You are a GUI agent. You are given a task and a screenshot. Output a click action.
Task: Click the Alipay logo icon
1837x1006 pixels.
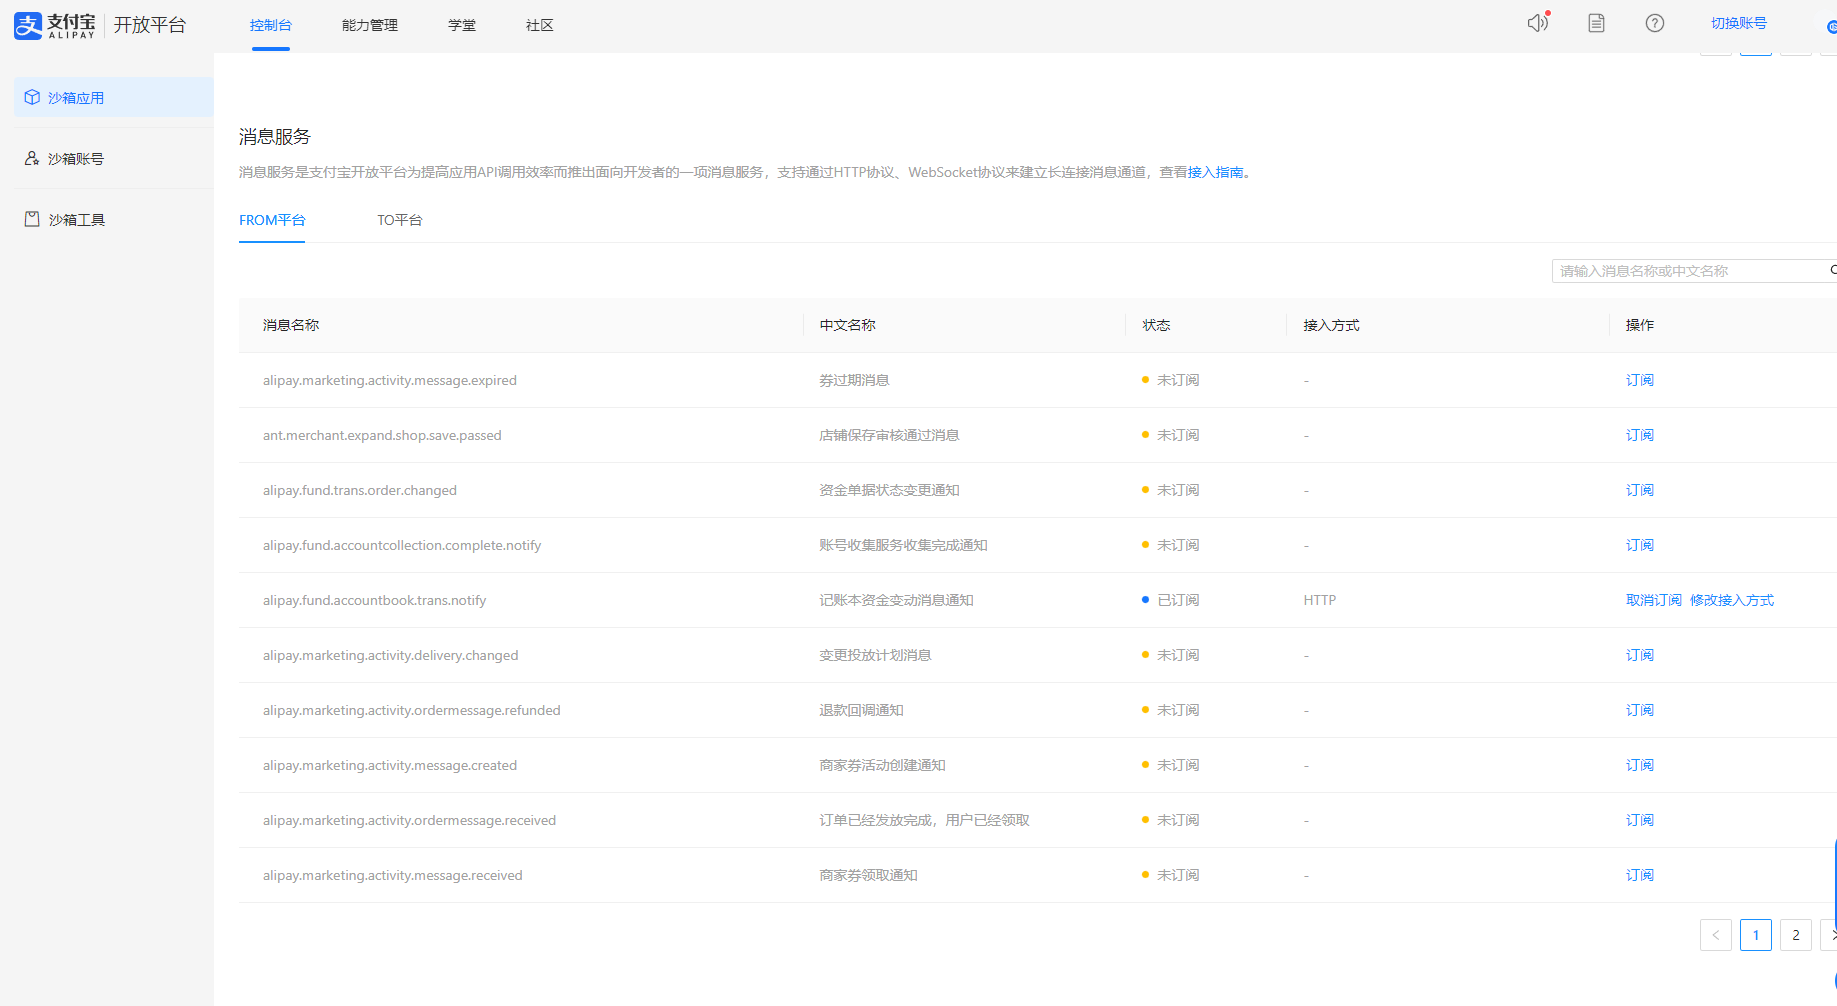[x=28, y=25]
